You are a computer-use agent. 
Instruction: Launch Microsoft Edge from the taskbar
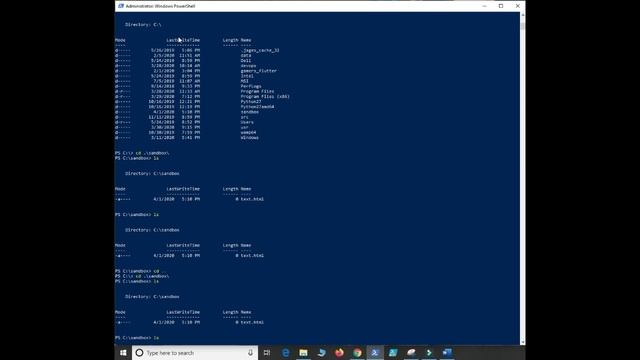click(x=285, y=353)
